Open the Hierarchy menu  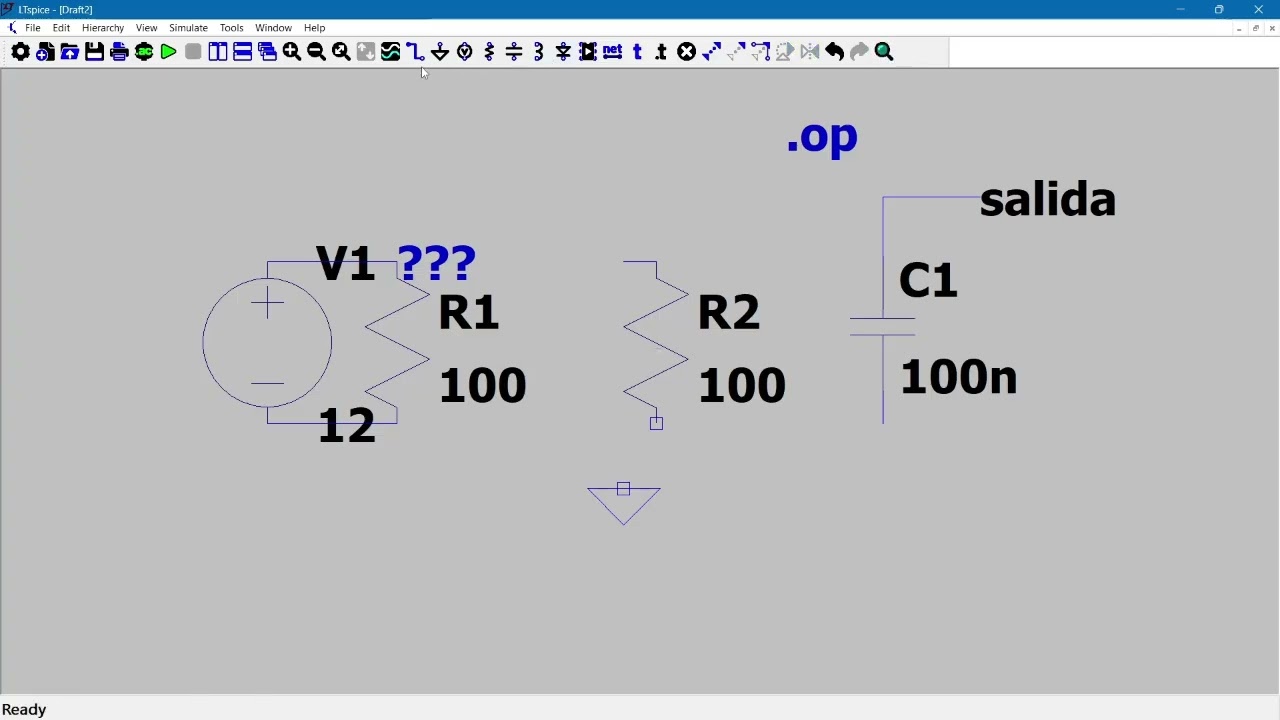103,28
